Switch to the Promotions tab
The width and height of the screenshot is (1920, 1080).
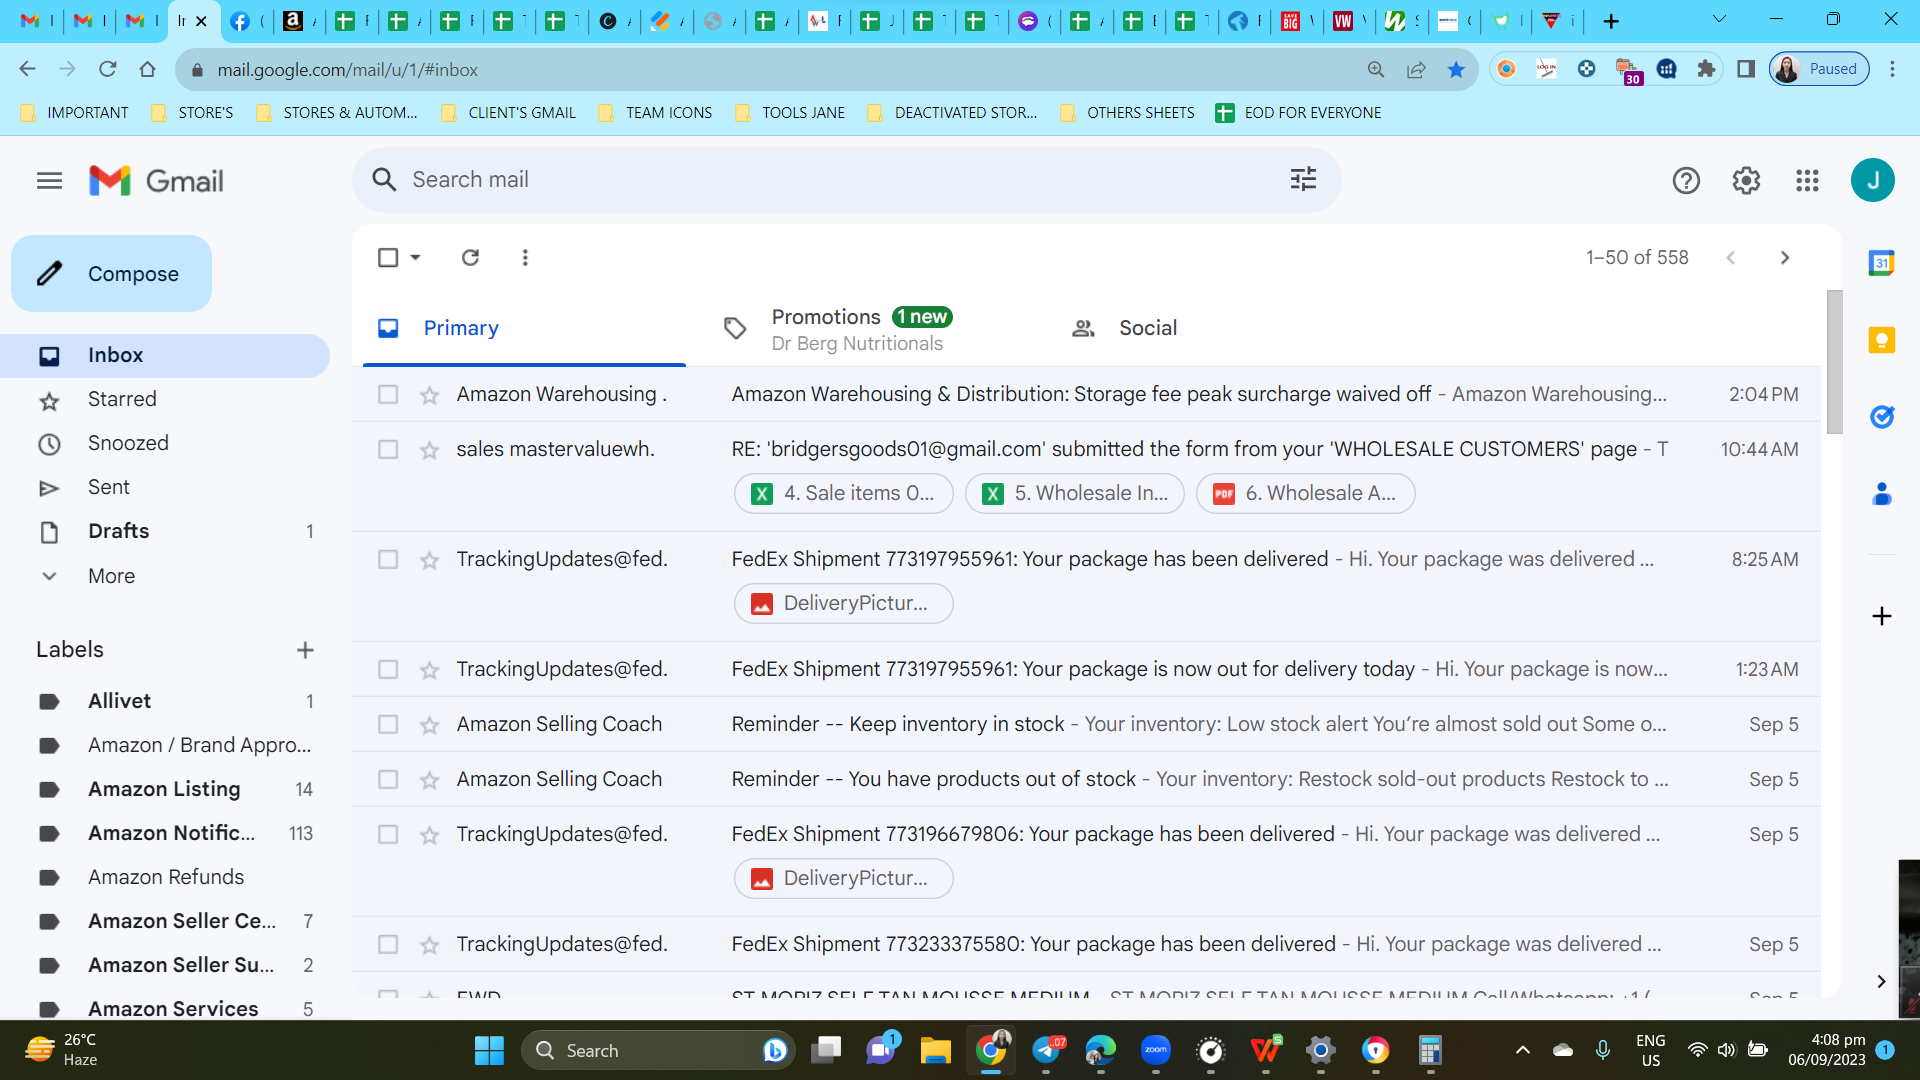[x=860, y=329]
